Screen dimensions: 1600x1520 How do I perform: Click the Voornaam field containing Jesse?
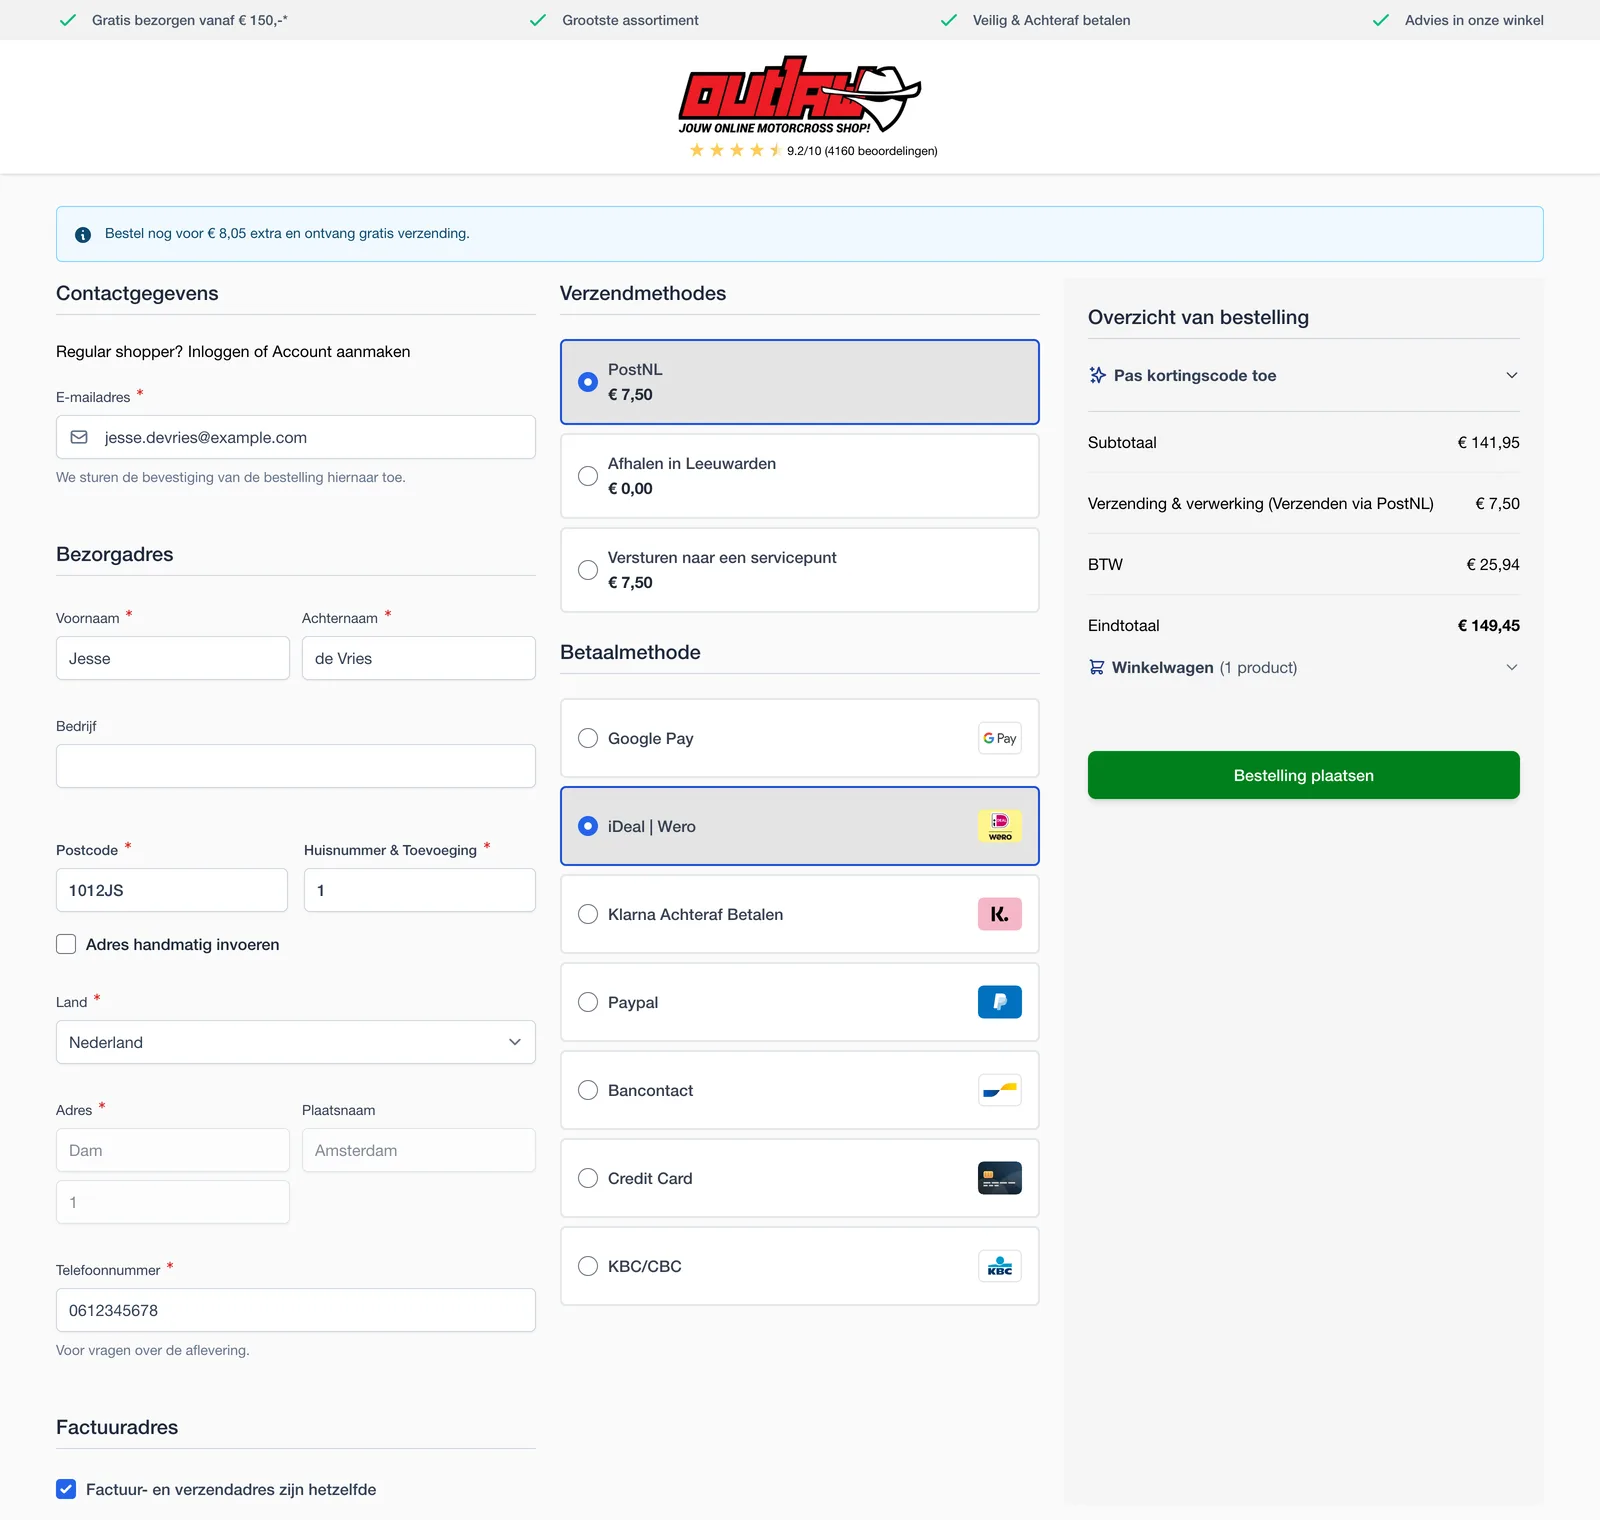[173, 658]
